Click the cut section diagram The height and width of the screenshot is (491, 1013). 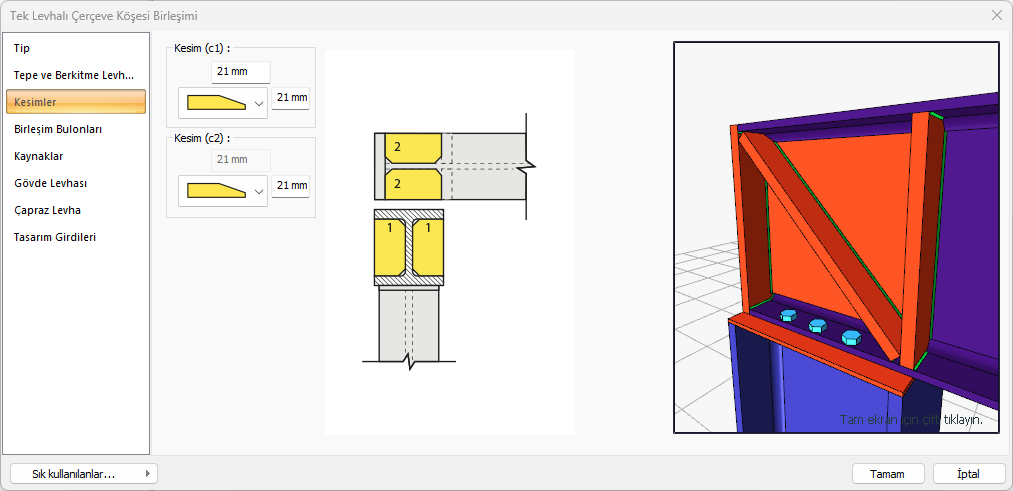coord(450,242)
